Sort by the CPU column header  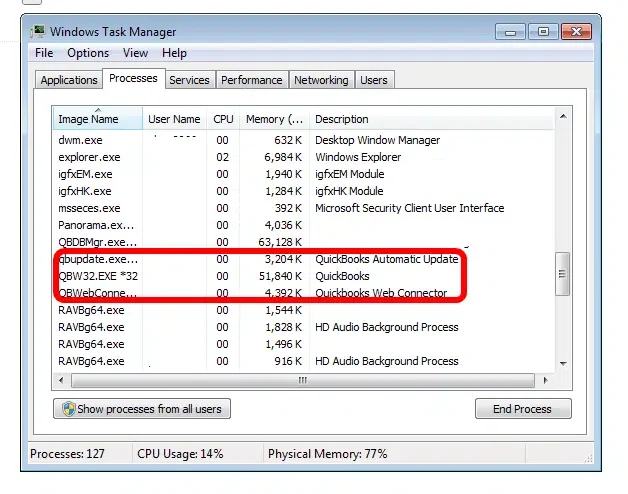tap(223, 119)
